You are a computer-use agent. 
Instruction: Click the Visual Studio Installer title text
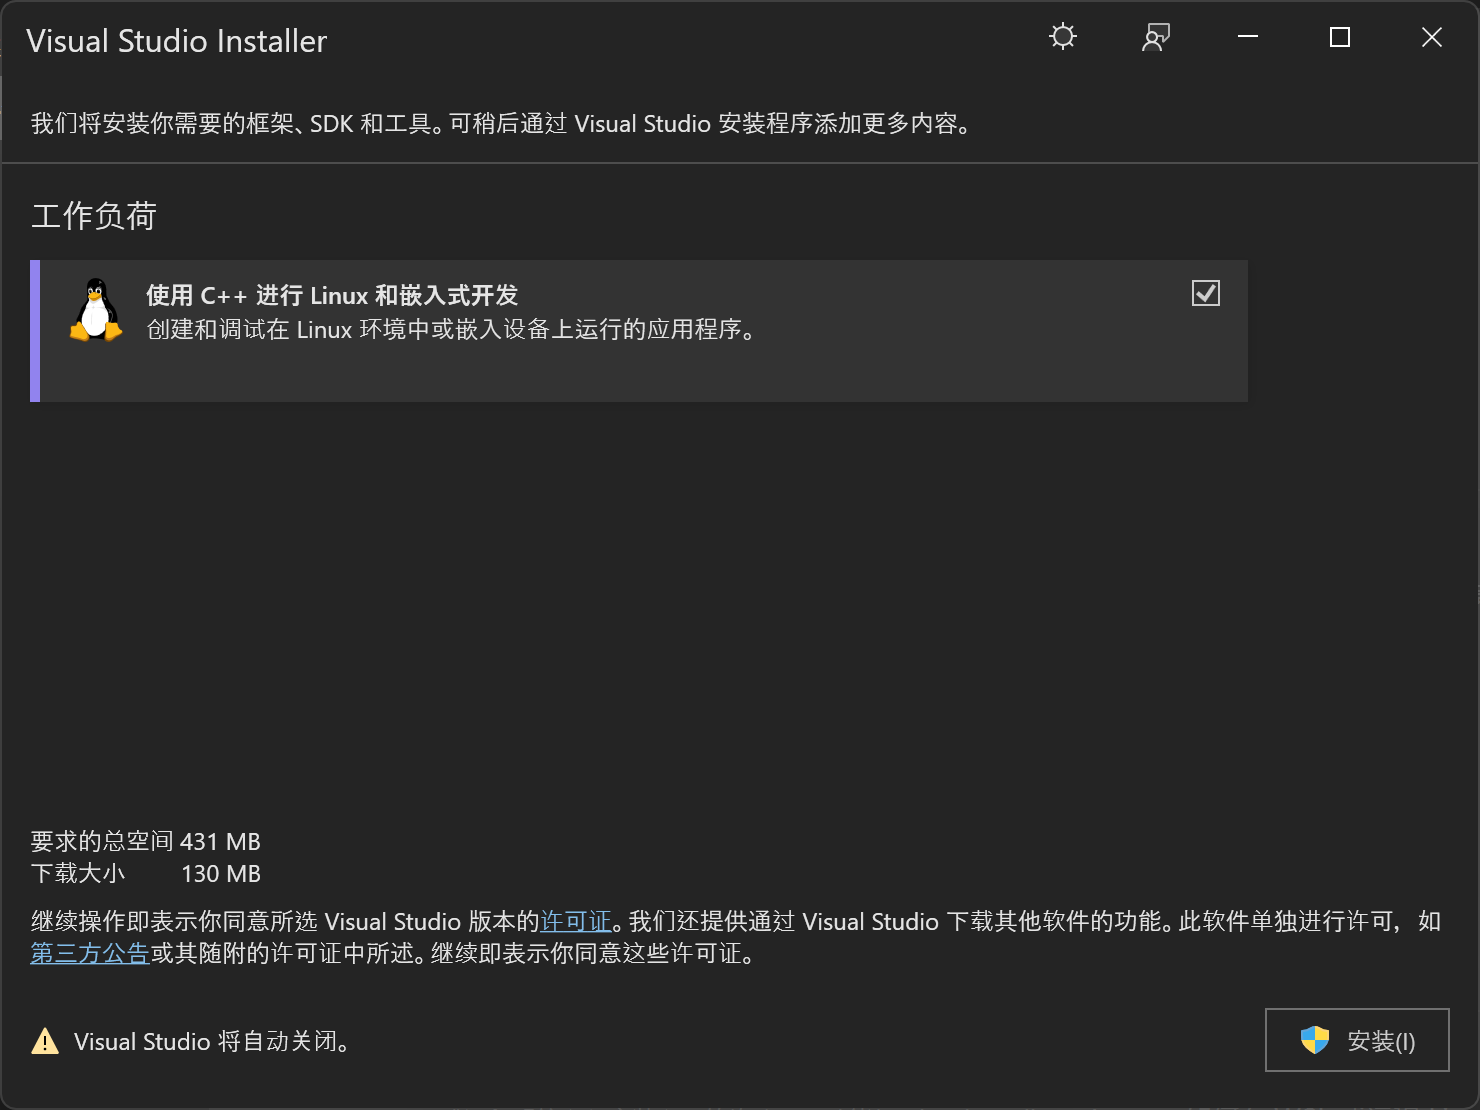(177, 41)
